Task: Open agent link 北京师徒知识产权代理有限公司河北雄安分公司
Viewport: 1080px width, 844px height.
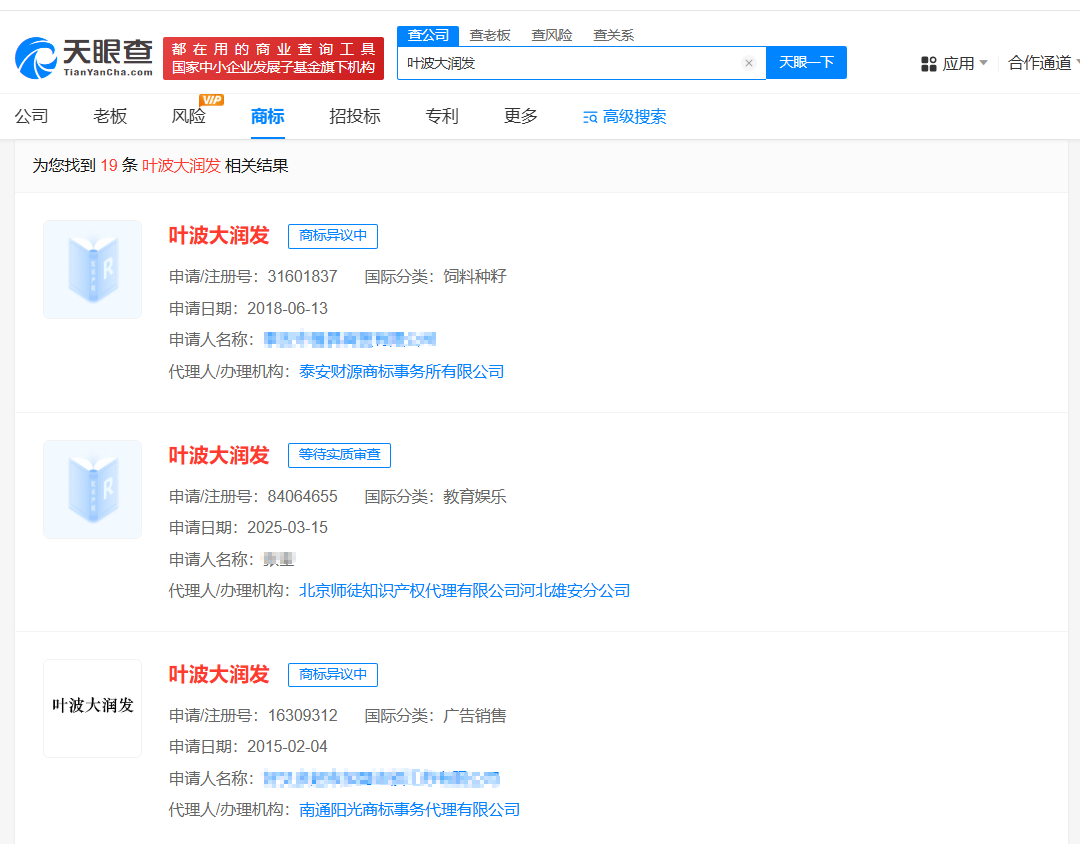Action: [x=465, y=590]
